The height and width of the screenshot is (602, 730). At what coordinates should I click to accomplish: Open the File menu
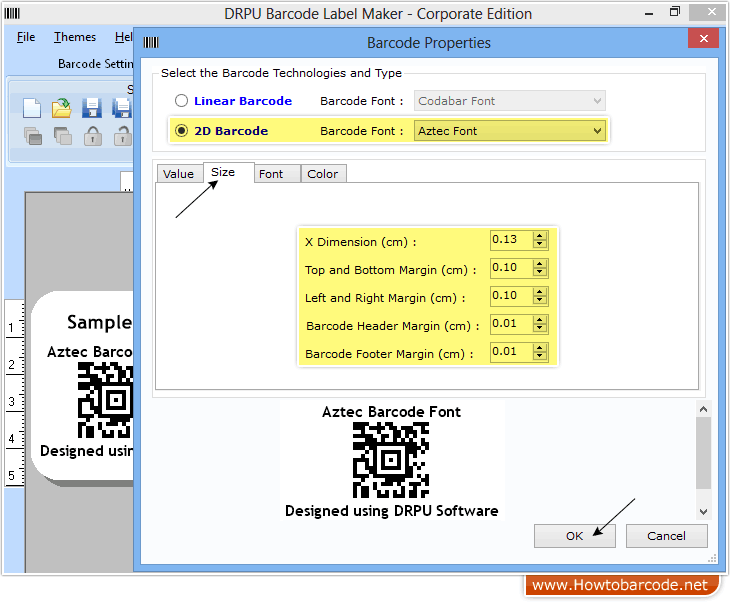tap(26, 37)
